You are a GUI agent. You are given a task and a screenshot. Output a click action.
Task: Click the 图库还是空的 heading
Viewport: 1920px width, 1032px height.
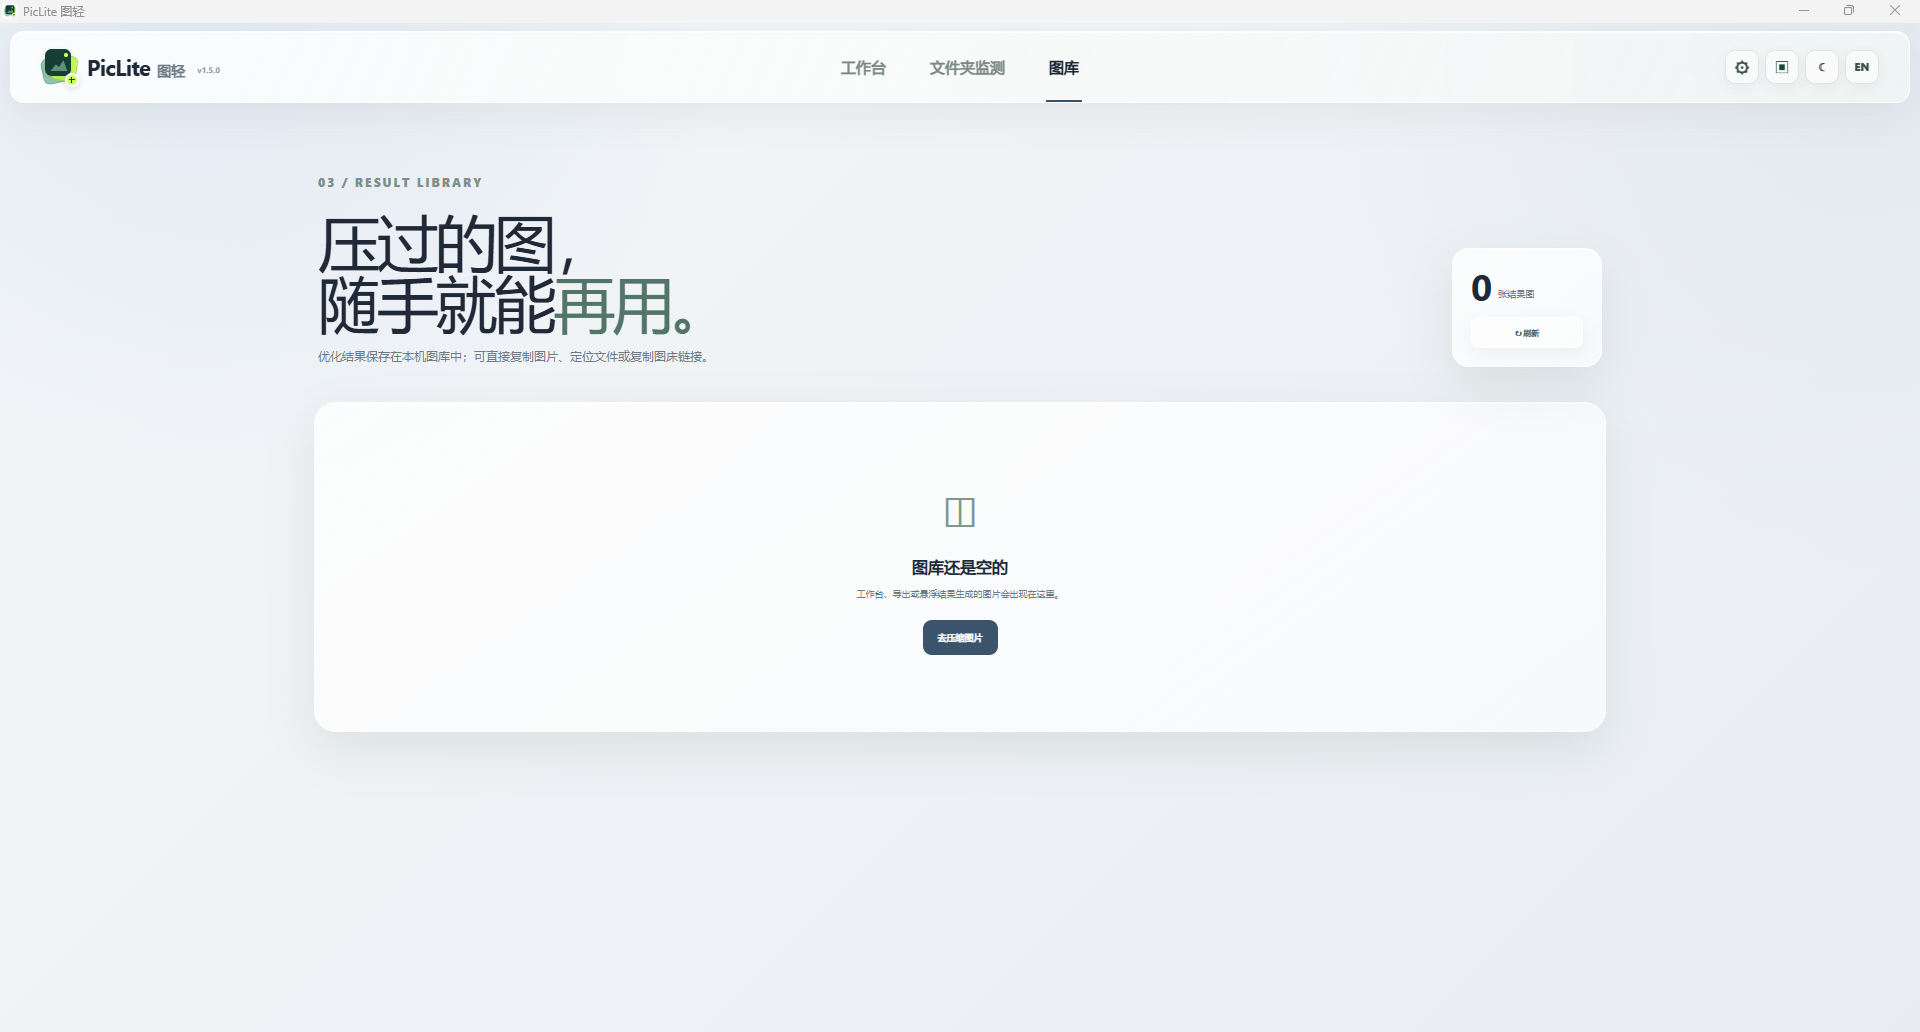[x=960, y=567]
